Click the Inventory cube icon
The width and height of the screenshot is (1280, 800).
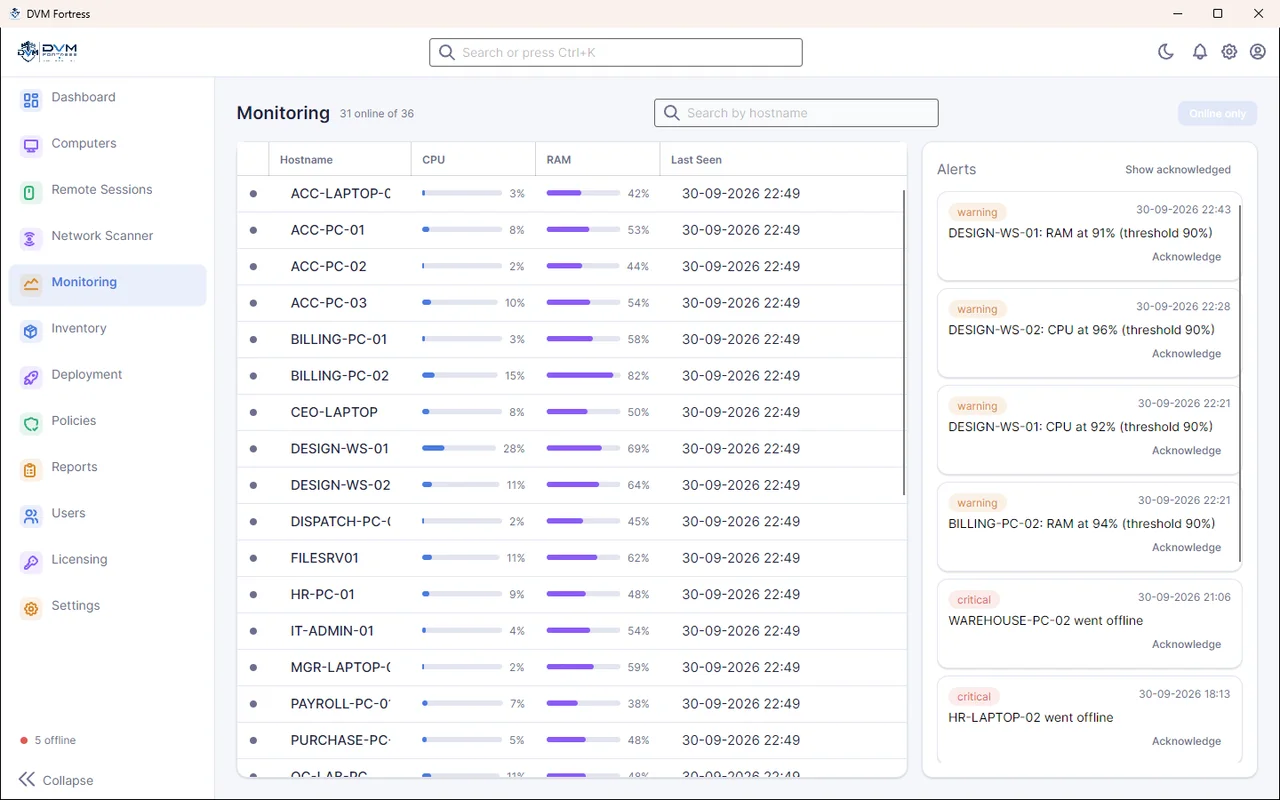(x=31, y=330)
